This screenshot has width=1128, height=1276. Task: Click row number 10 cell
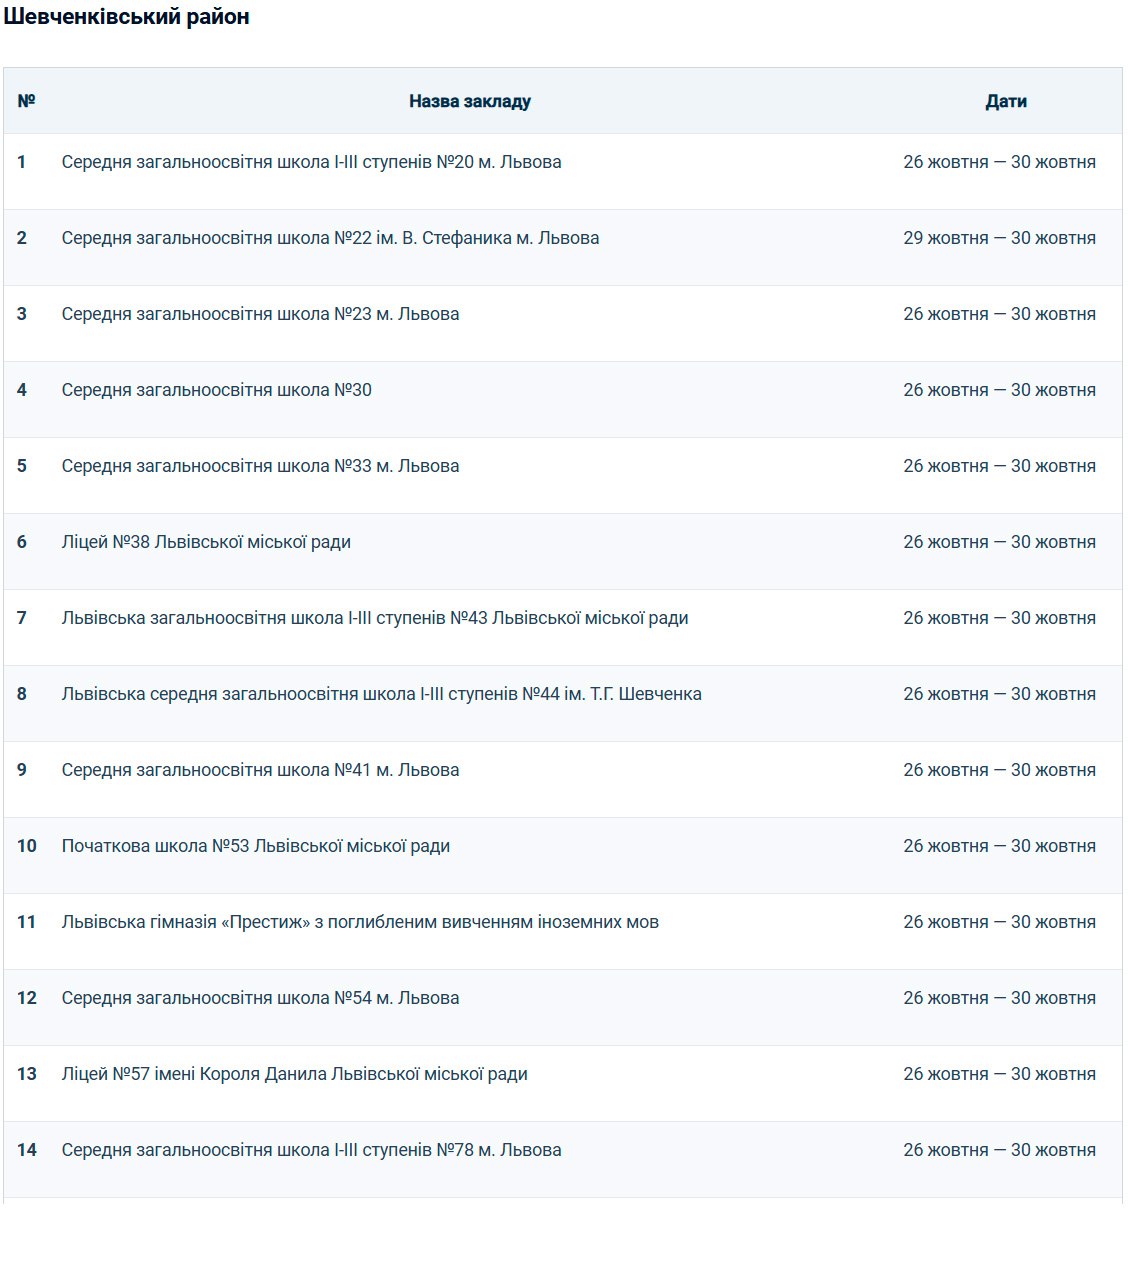(x=27, y=846)
